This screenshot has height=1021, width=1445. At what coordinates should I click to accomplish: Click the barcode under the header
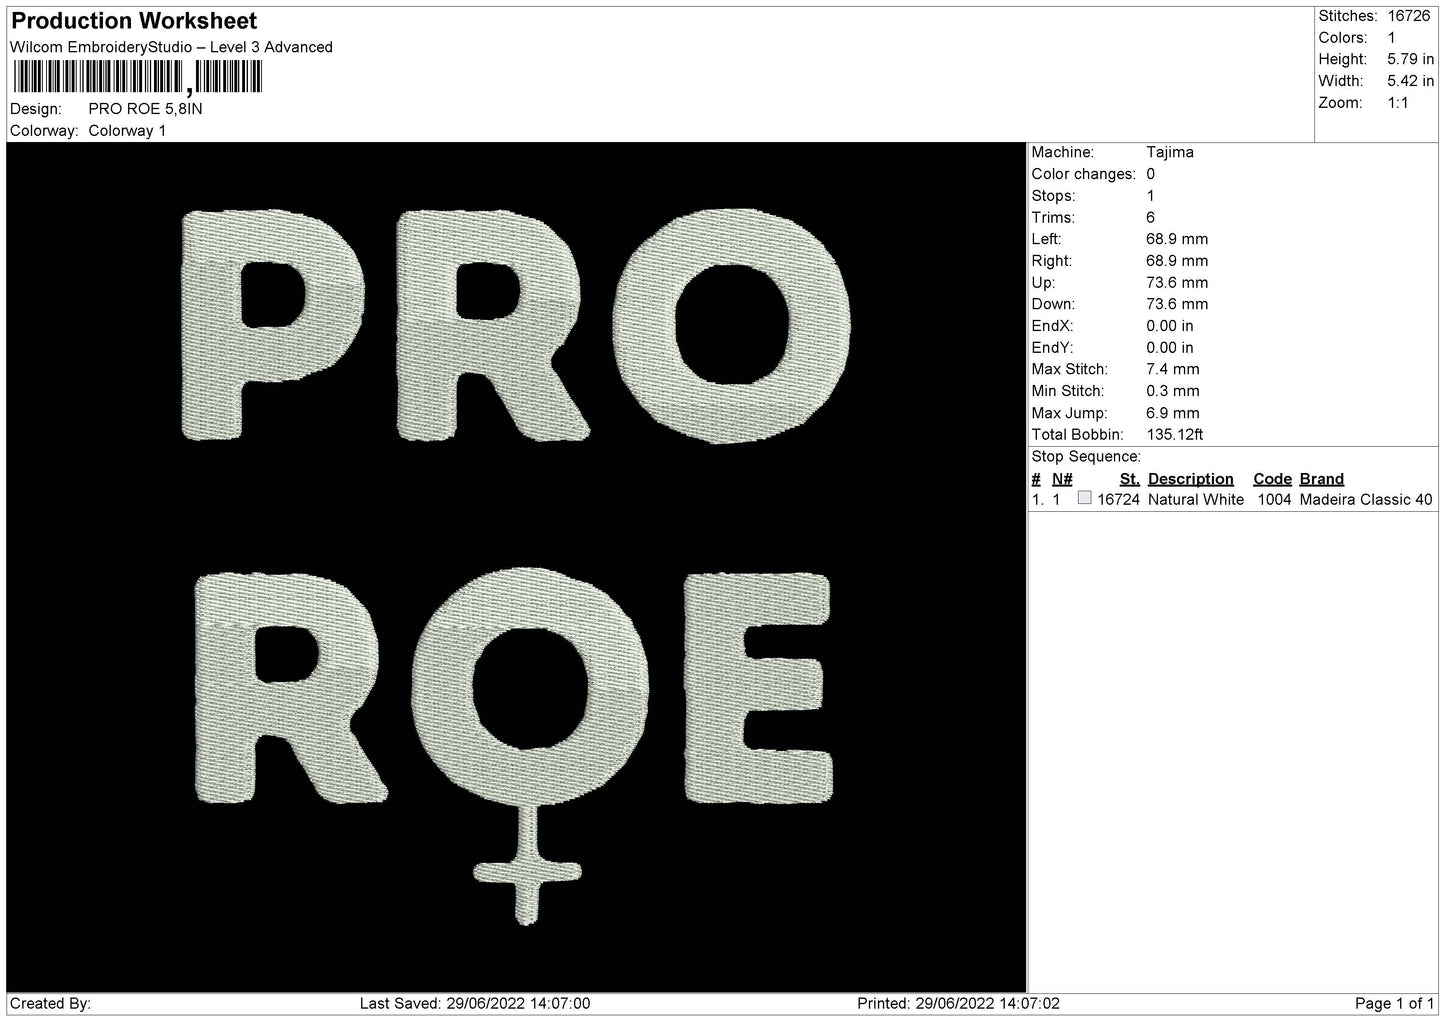[x=137, y=77]
